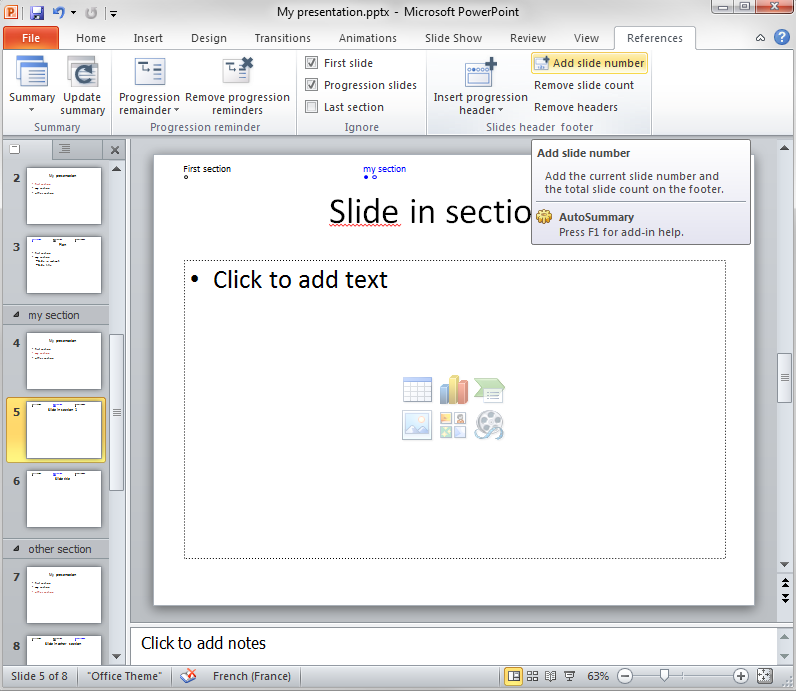Image resolution: width=796 pixels, height=691 pixels.
Task: Open the Summary dropdown arrow
Action: pyautogui.click(x=31, y=110)
